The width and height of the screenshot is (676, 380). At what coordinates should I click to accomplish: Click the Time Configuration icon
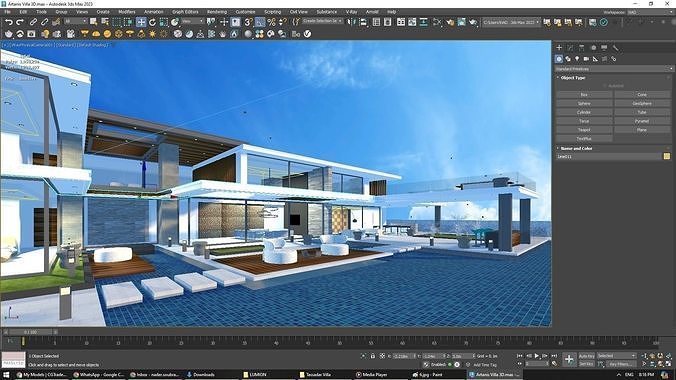(554, 364)
